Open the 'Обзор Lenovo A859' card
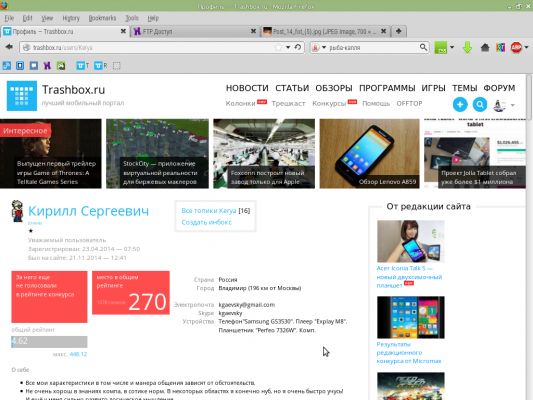The image size is (533, 400). click(369, 154)
